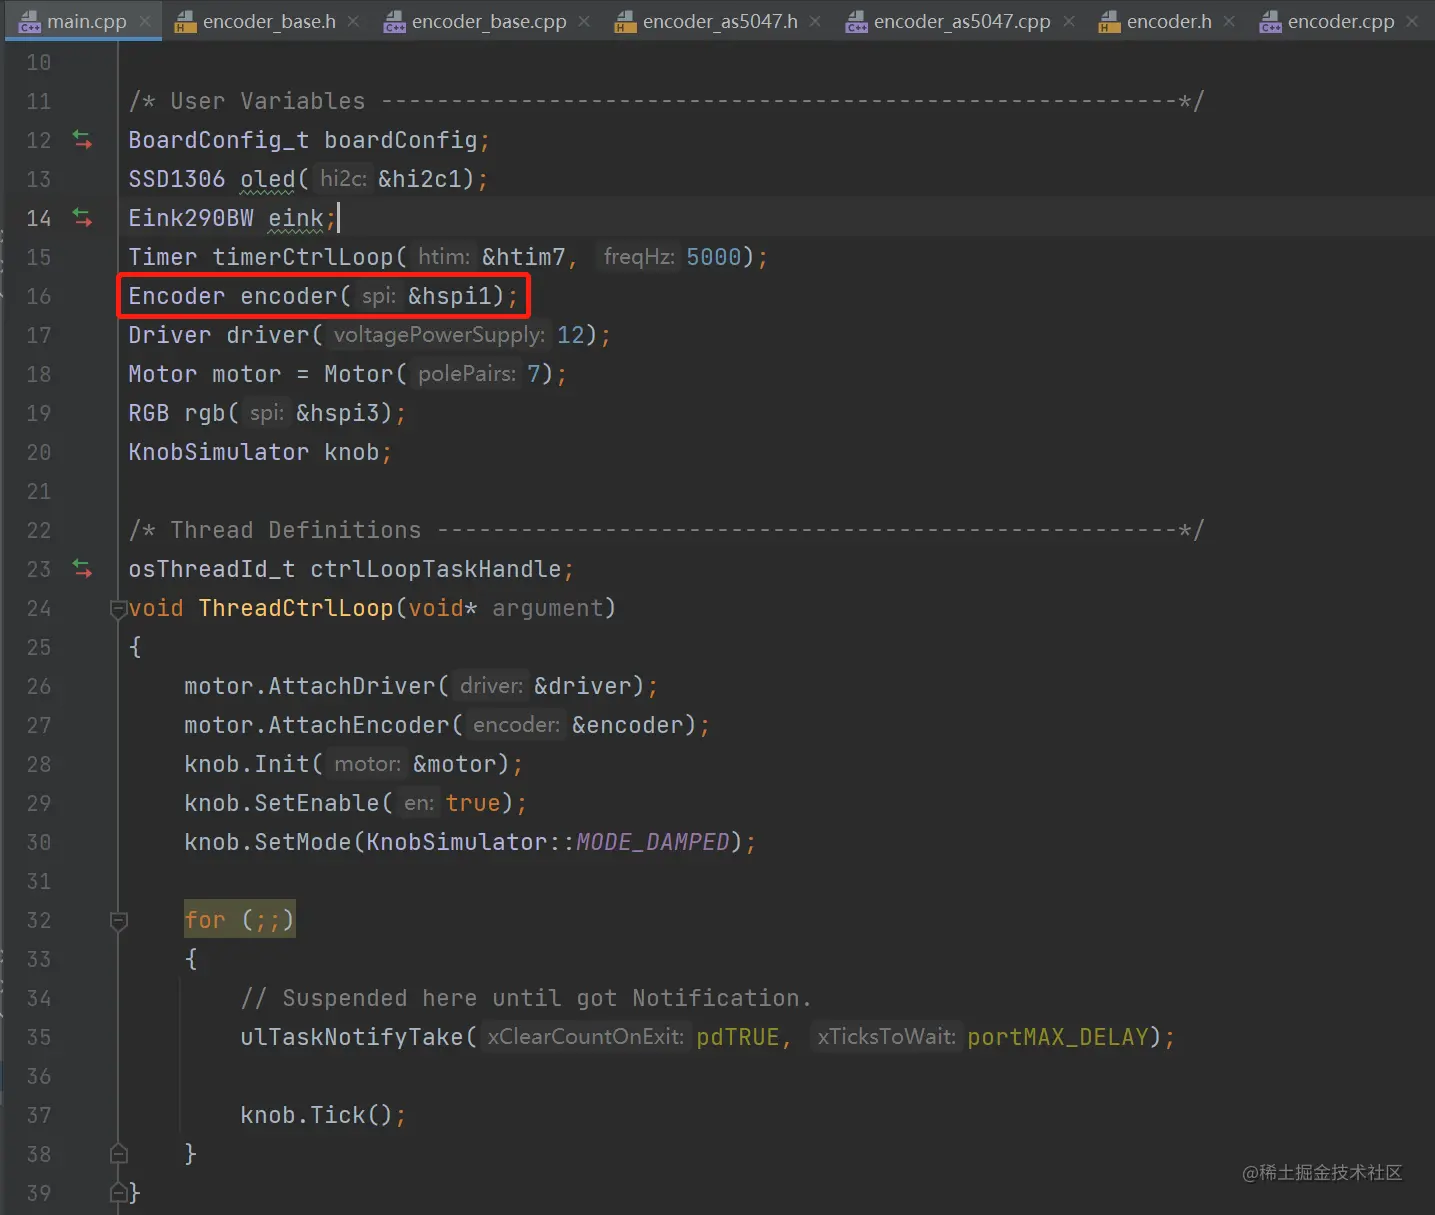This screenshot has height=1215, width=1435.
Task: Click the freqHz value 5000
Action: (x=714, y=257)
